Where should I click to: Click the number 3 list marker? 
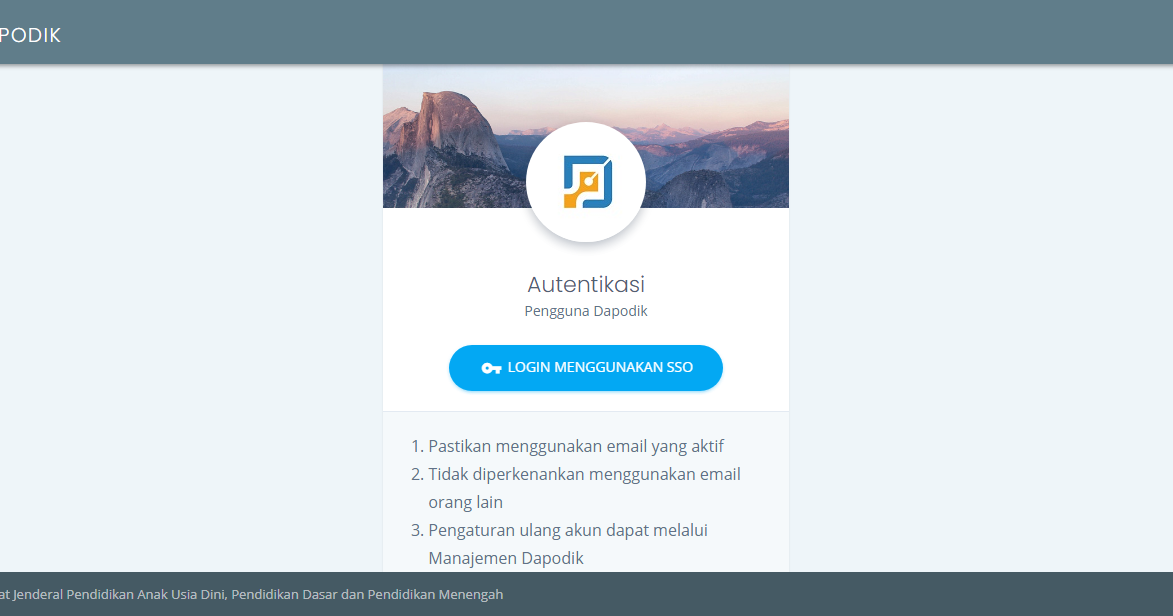coord(417,530)
